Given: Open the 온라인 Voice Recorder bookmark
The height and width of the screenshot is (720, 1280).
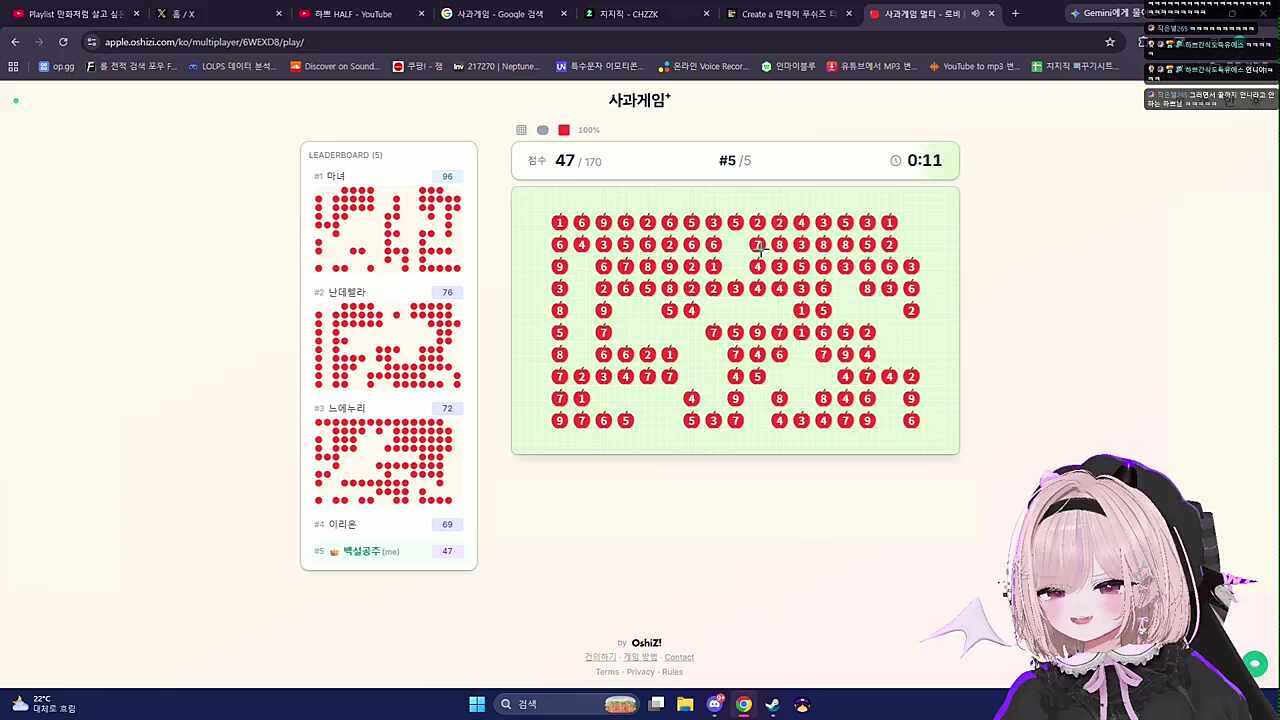Looking at the screenshot, I should pos(703,66).
